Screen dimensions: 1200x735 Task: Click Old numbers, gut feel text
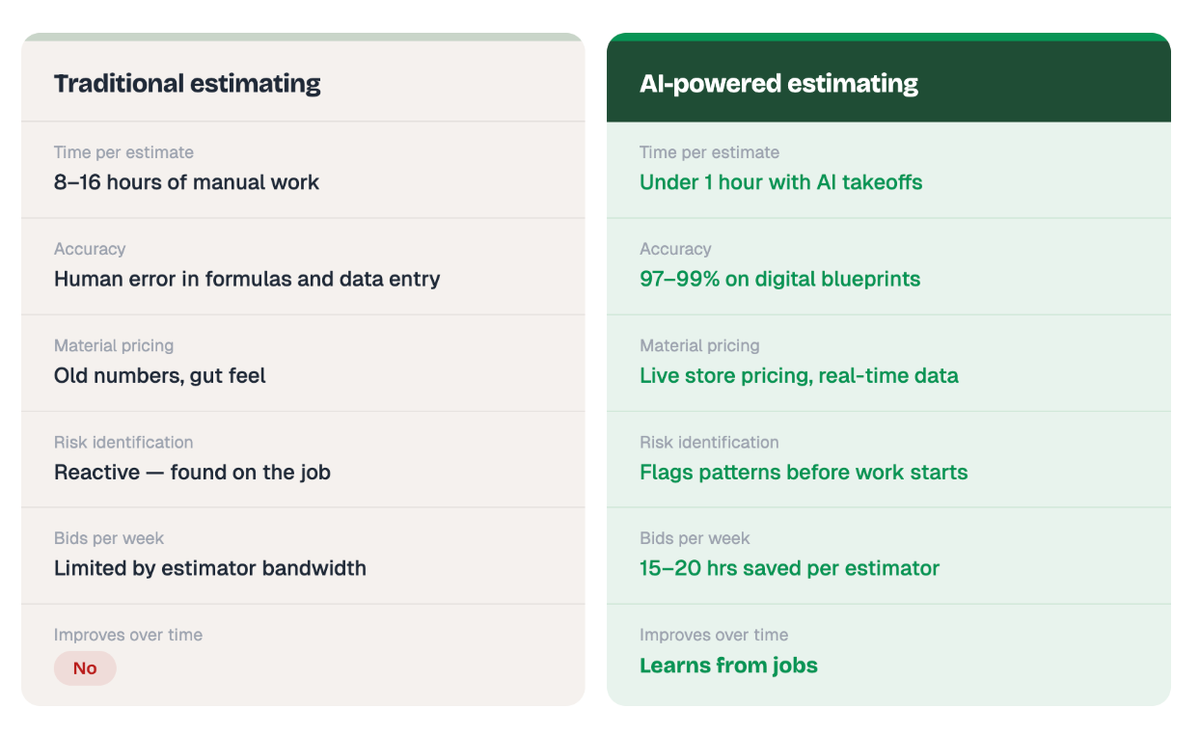(x=160, y=376)
